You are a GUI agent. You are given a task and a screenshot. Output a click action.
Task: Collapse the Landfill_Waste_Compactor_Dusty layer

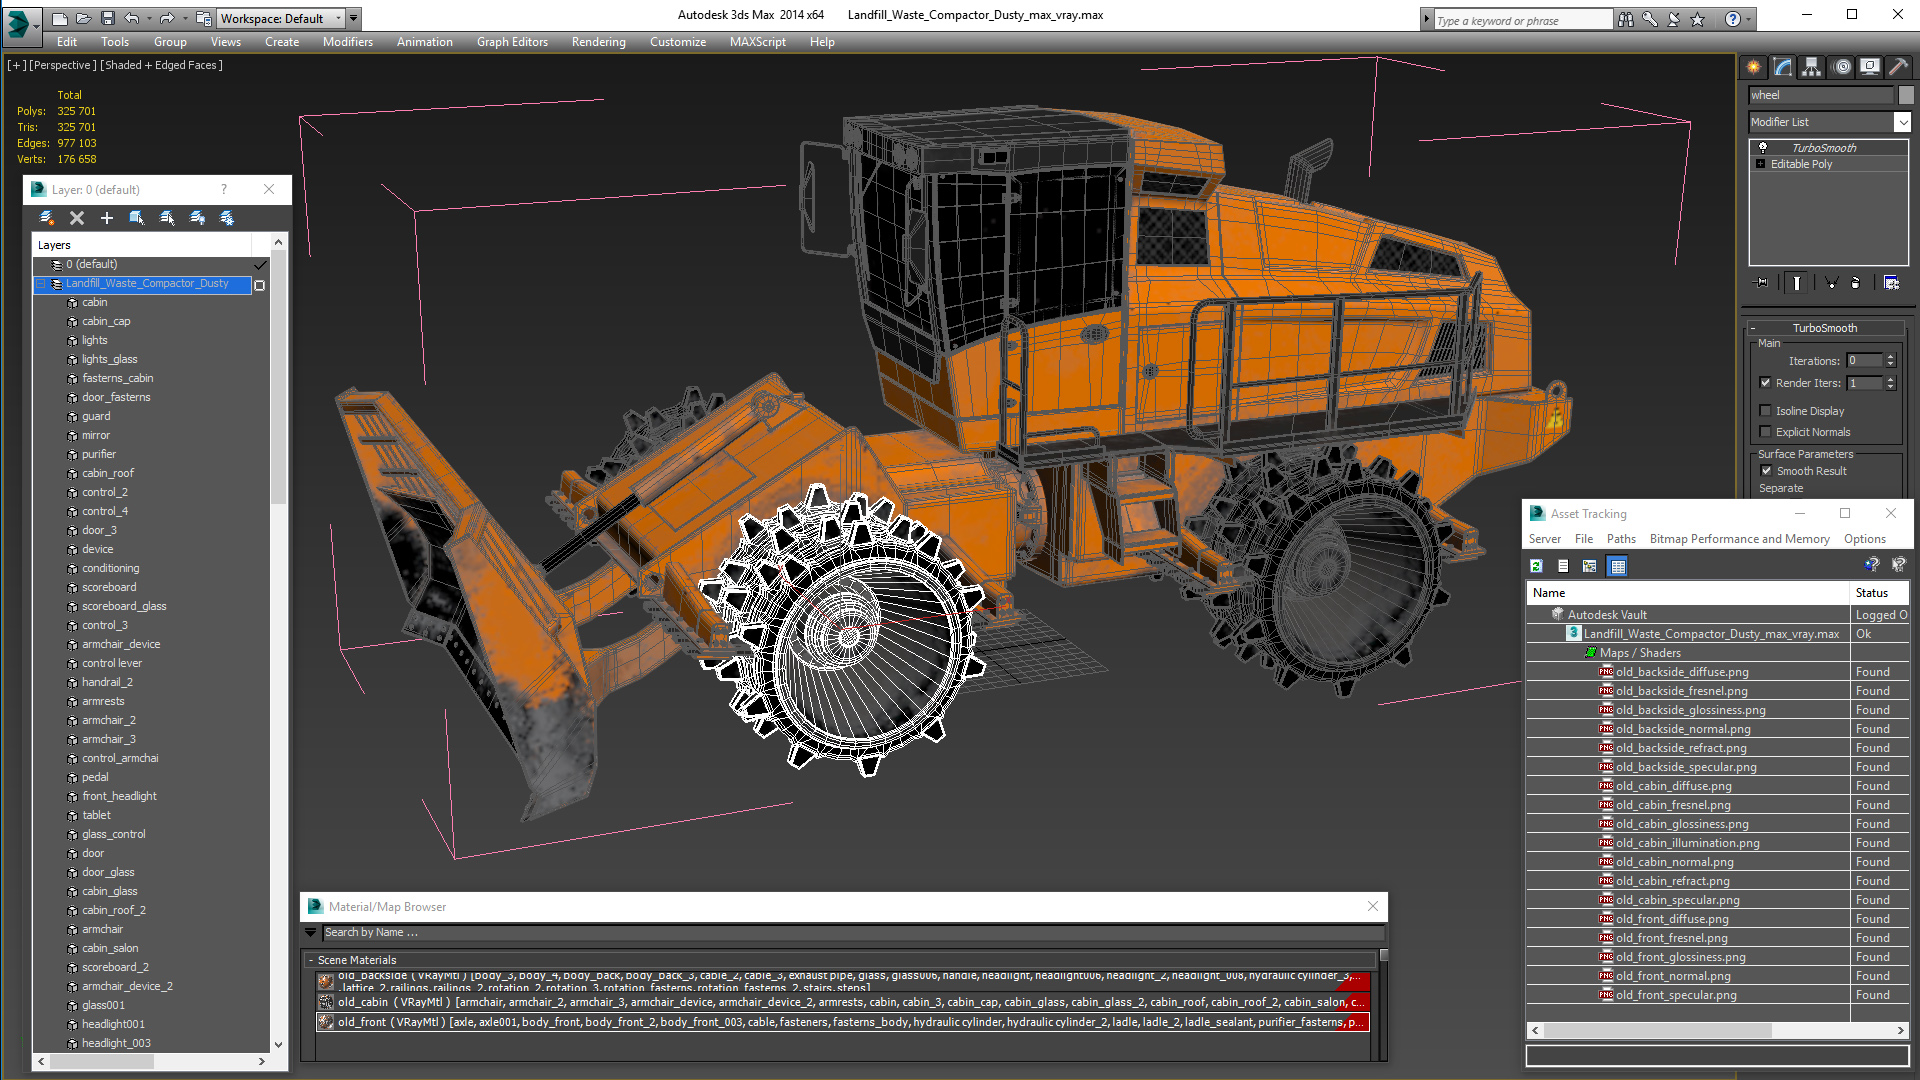click(x=42, y=284)
